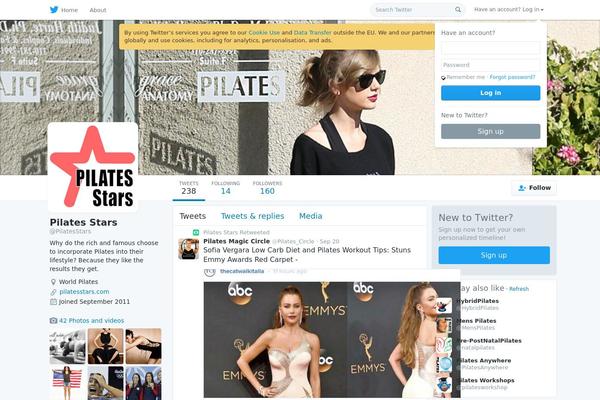View the Following 14 list
The height and width of the screenshot is (400, 600).
pyautogui.click(x=225, y=188)
